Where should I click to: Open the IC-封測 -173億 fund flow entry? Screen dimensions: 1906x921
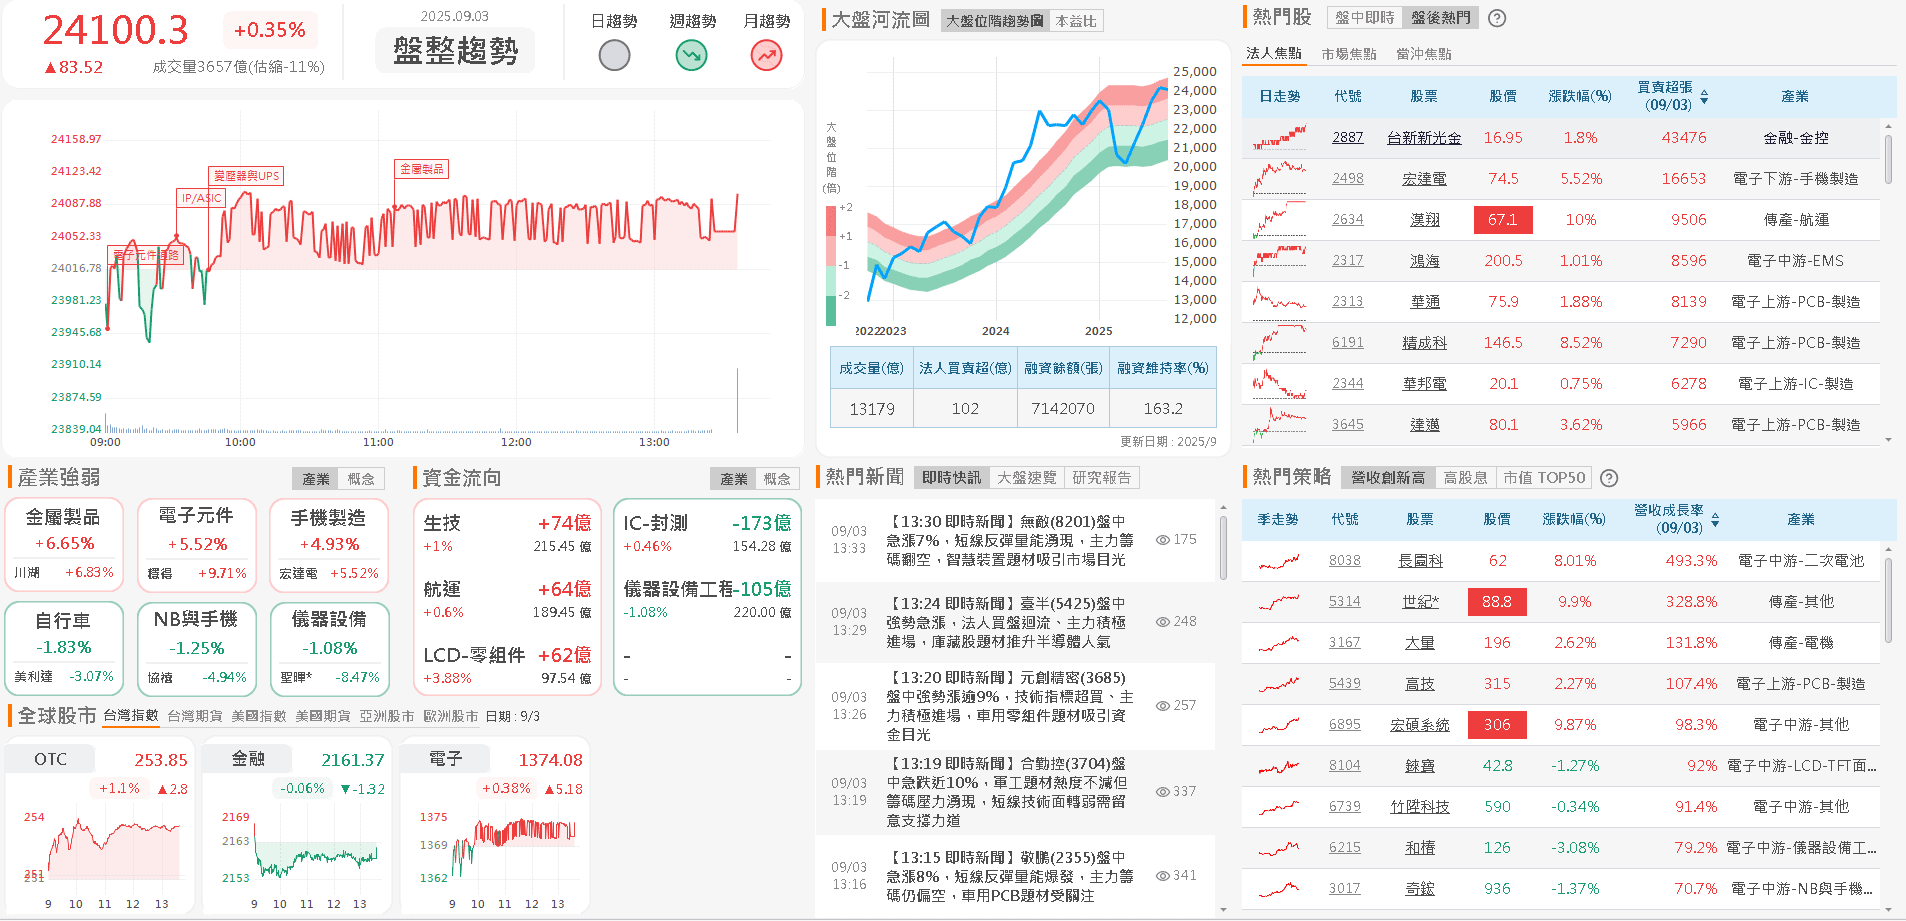pos(707,534)
